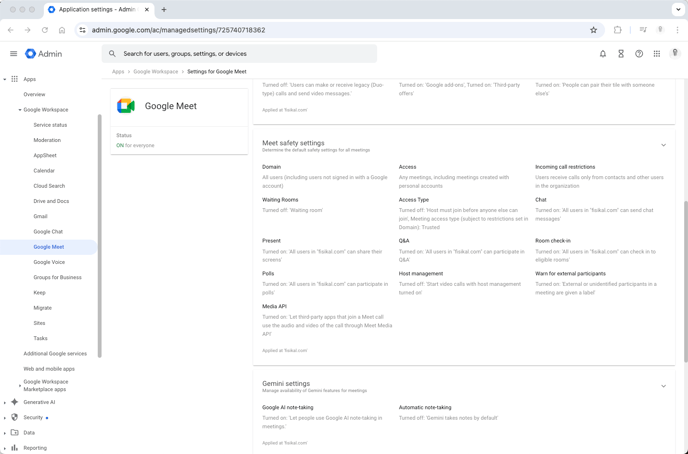688x454 pixels.
Task: Expand the Generative AI section arrow
Action: pyautogui.click(x=5, y=402)
